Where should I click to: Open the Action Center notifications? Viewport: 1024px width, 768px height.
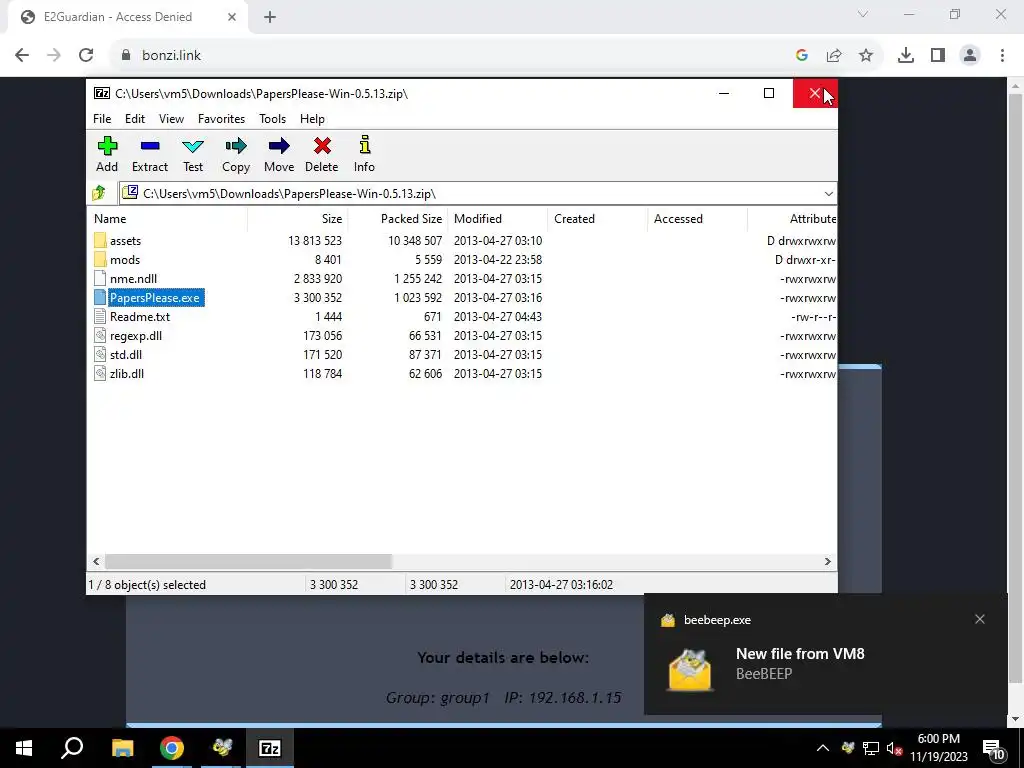click(x=995, y=748)
